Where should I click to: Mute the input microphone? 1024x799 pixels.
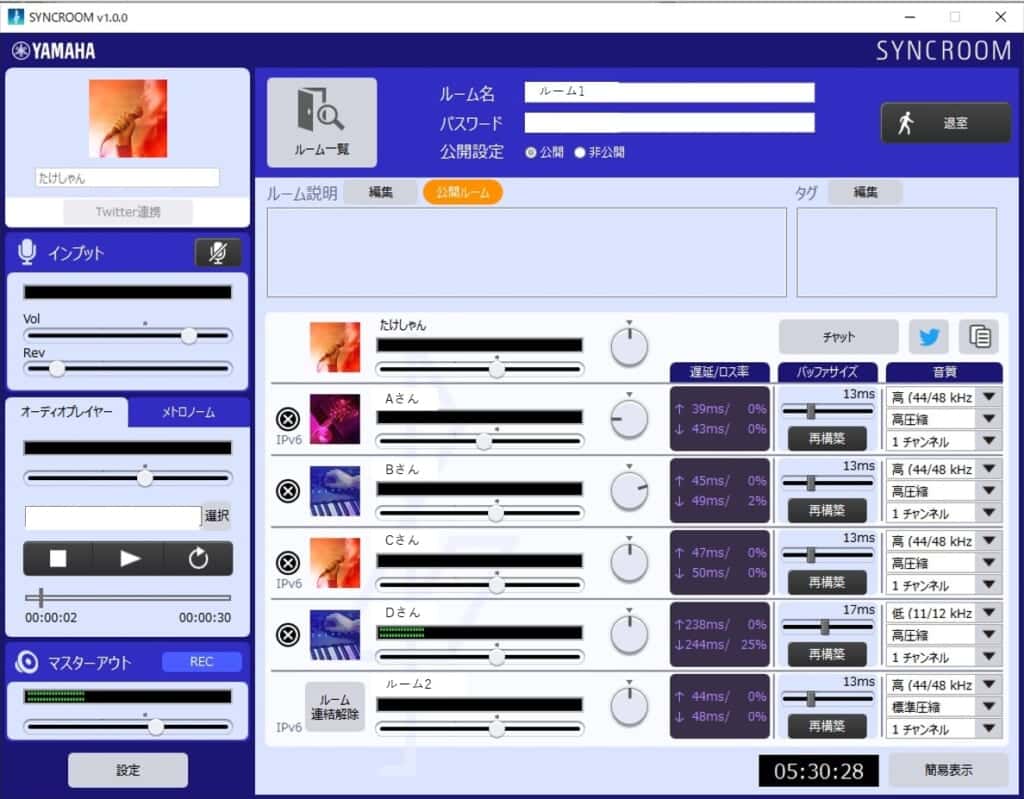click(x=218, y=252)
